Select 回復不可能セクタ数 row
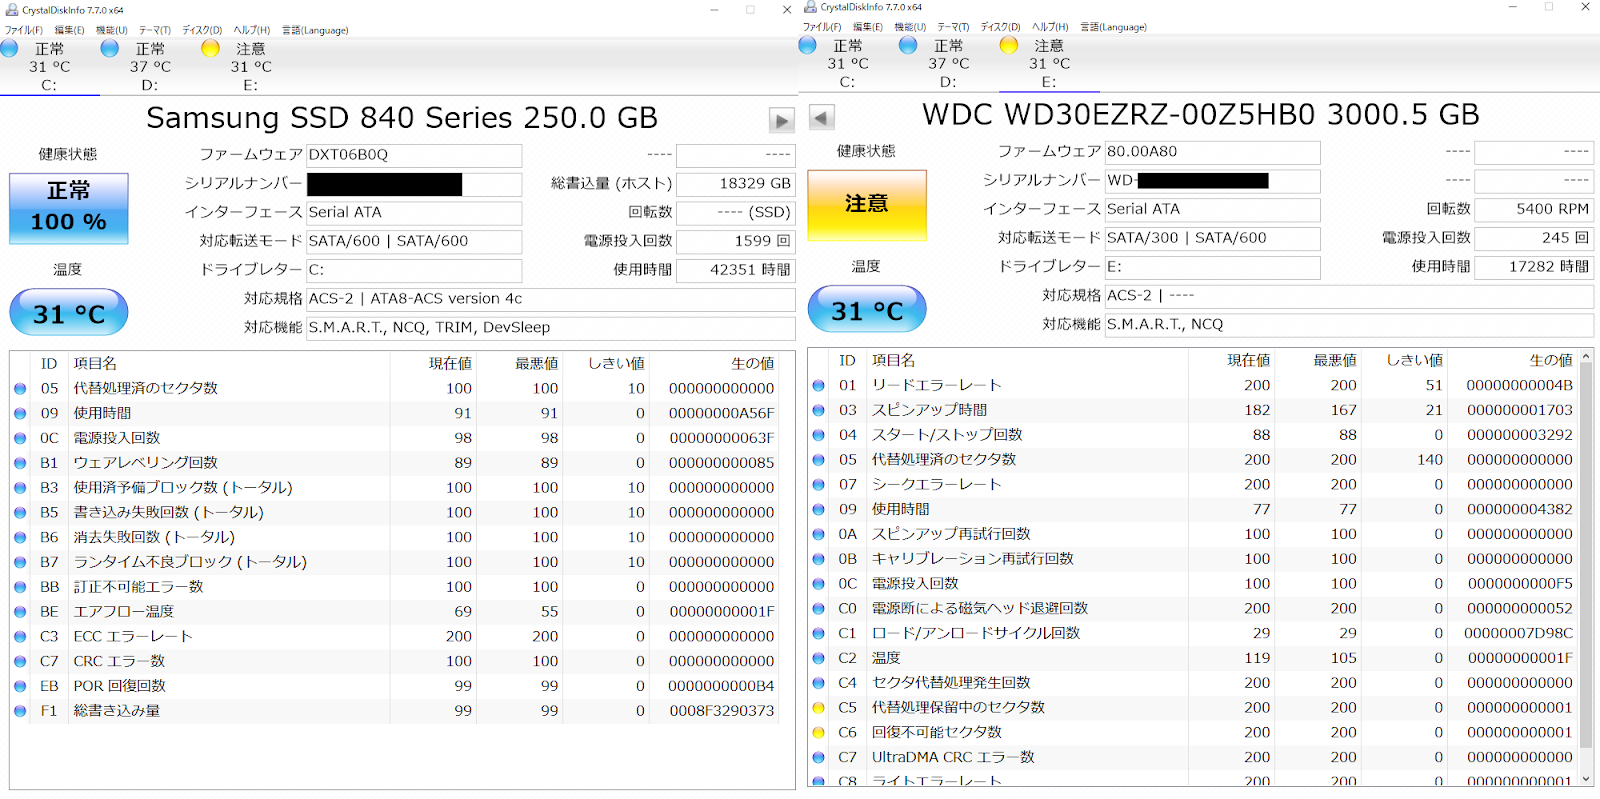 coord(1193,733)
